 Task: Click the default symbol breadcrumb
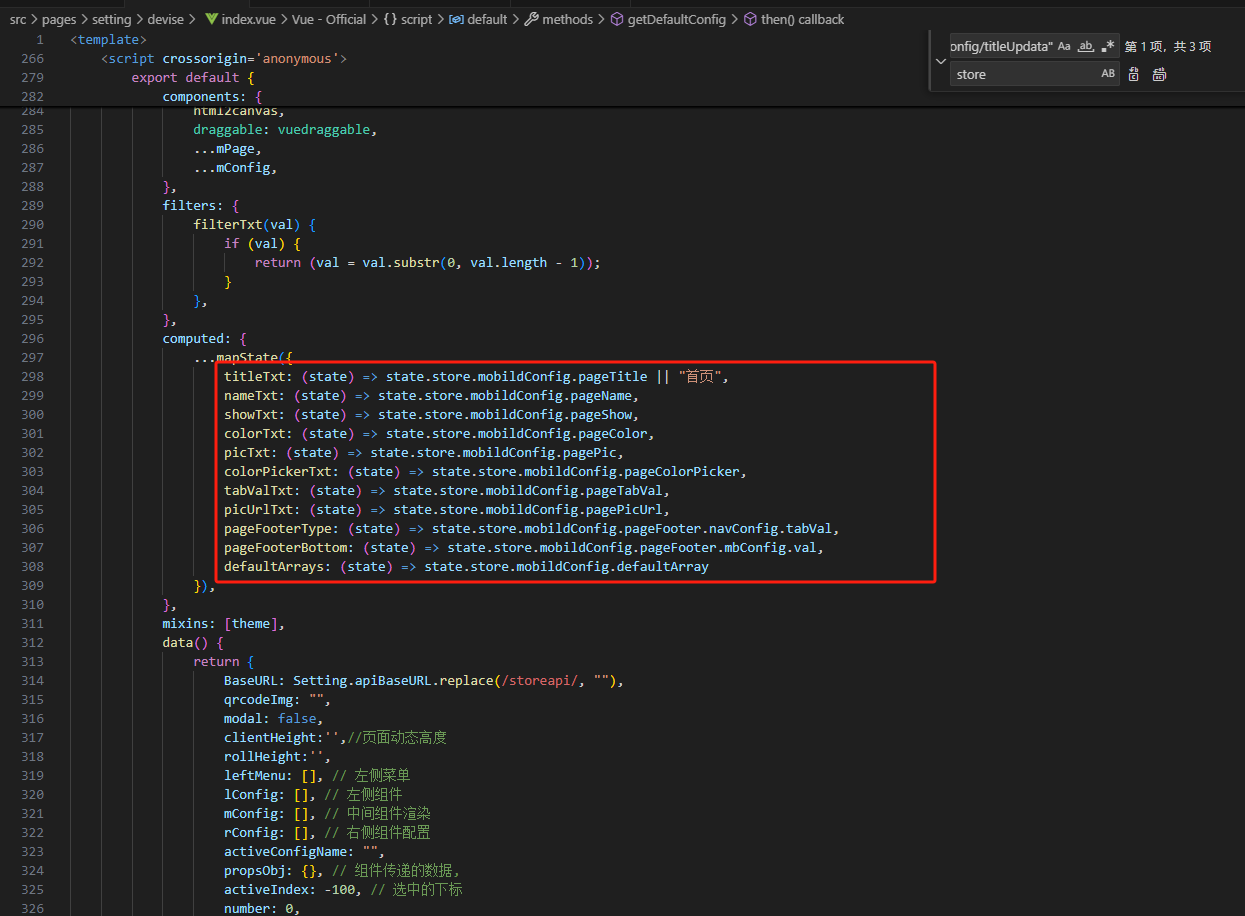click(478, 19)
